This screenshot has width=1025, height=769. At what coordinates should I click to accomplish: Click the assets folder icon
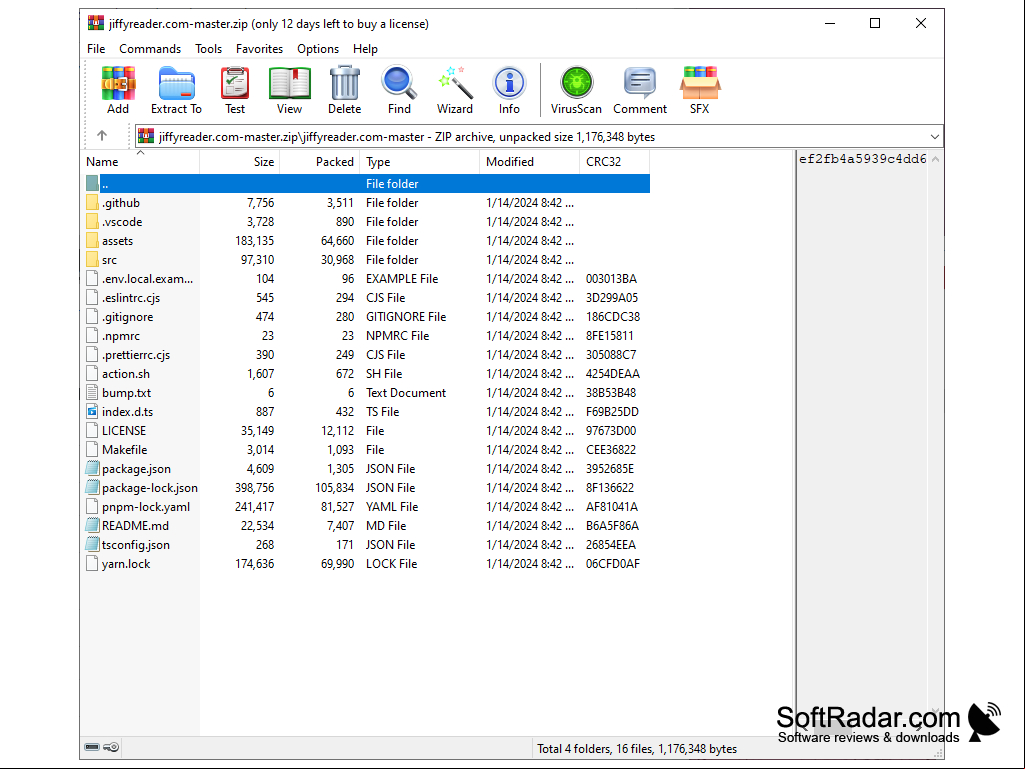[x=92, y=241]
